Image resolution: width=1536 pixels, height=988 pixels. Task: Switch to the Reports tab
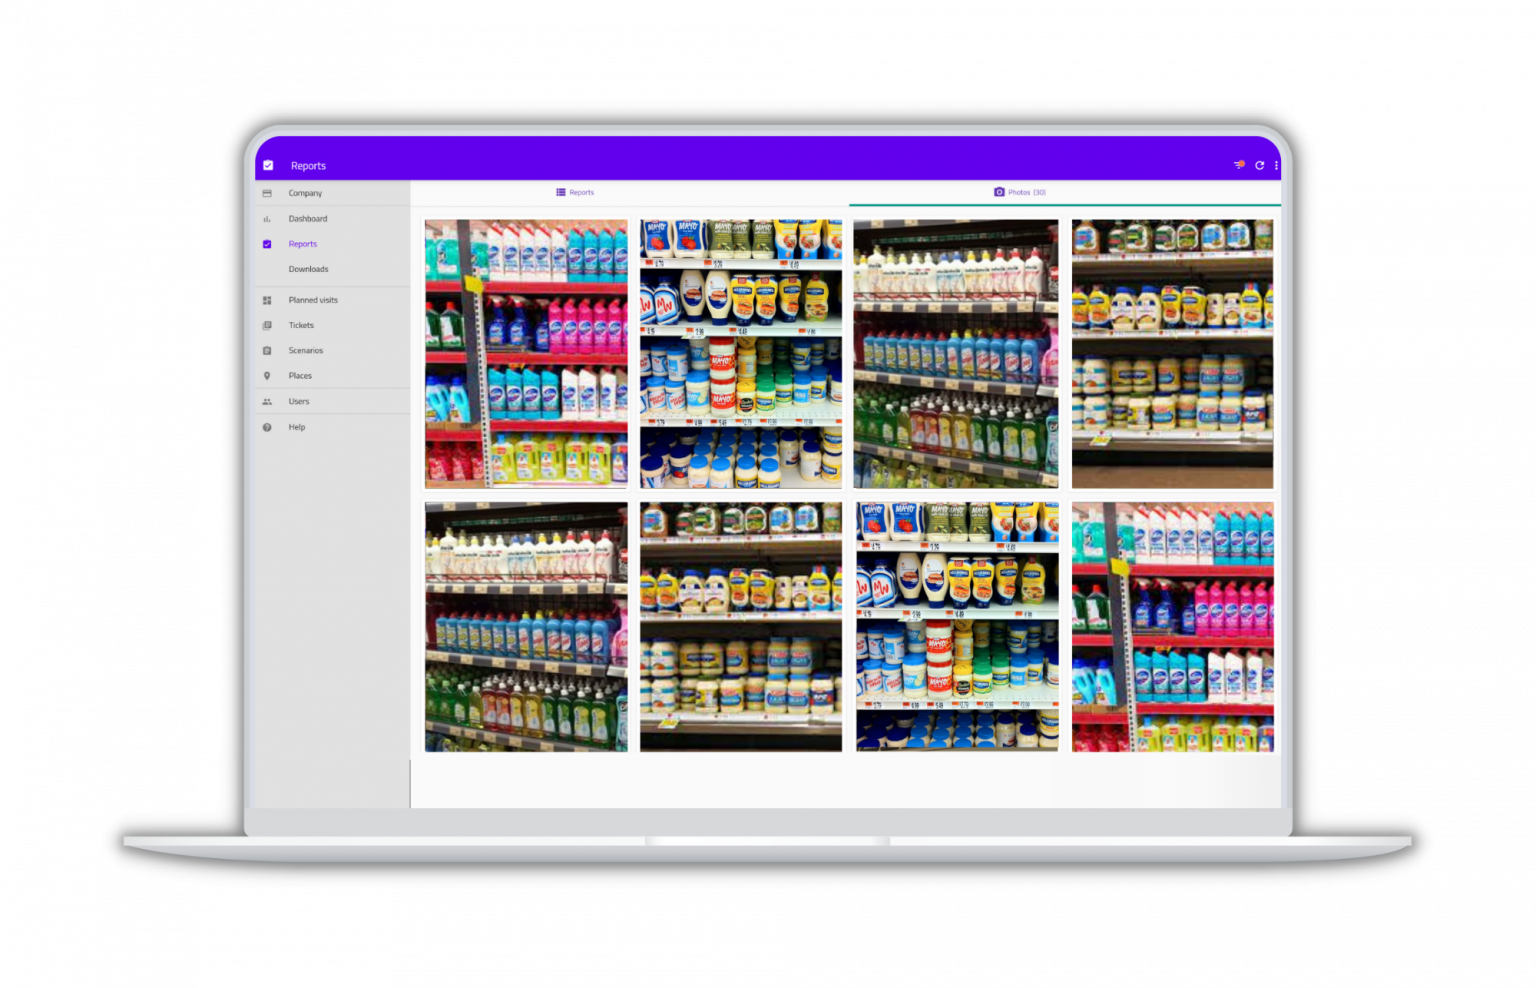click(x=575, y=192)
